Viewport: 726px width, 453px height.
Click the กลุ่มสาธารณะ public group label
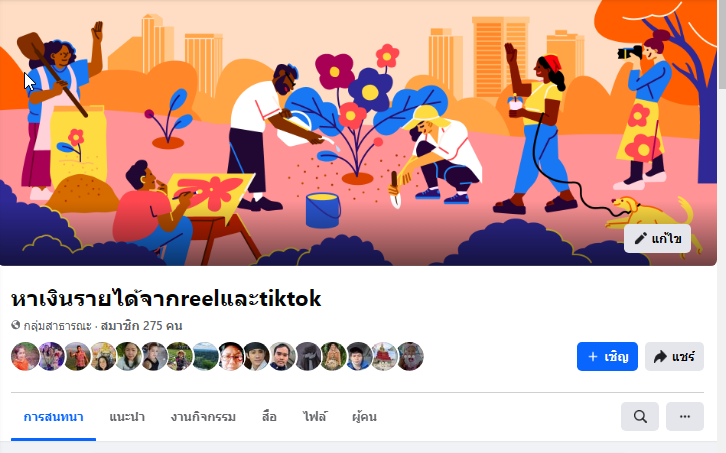[57, 326]
